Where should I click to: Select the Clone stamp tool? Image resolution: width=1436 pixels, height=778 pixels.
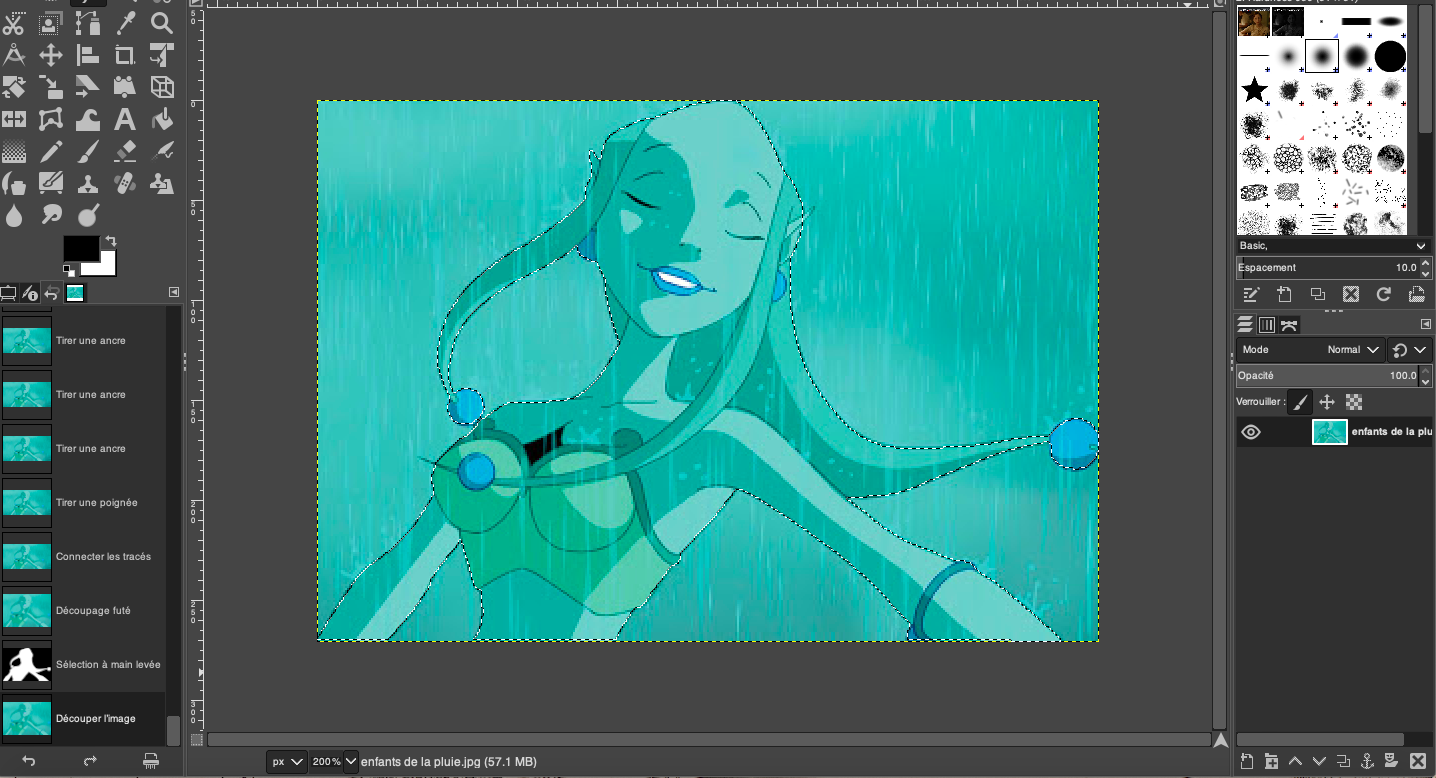click(88, 184)
